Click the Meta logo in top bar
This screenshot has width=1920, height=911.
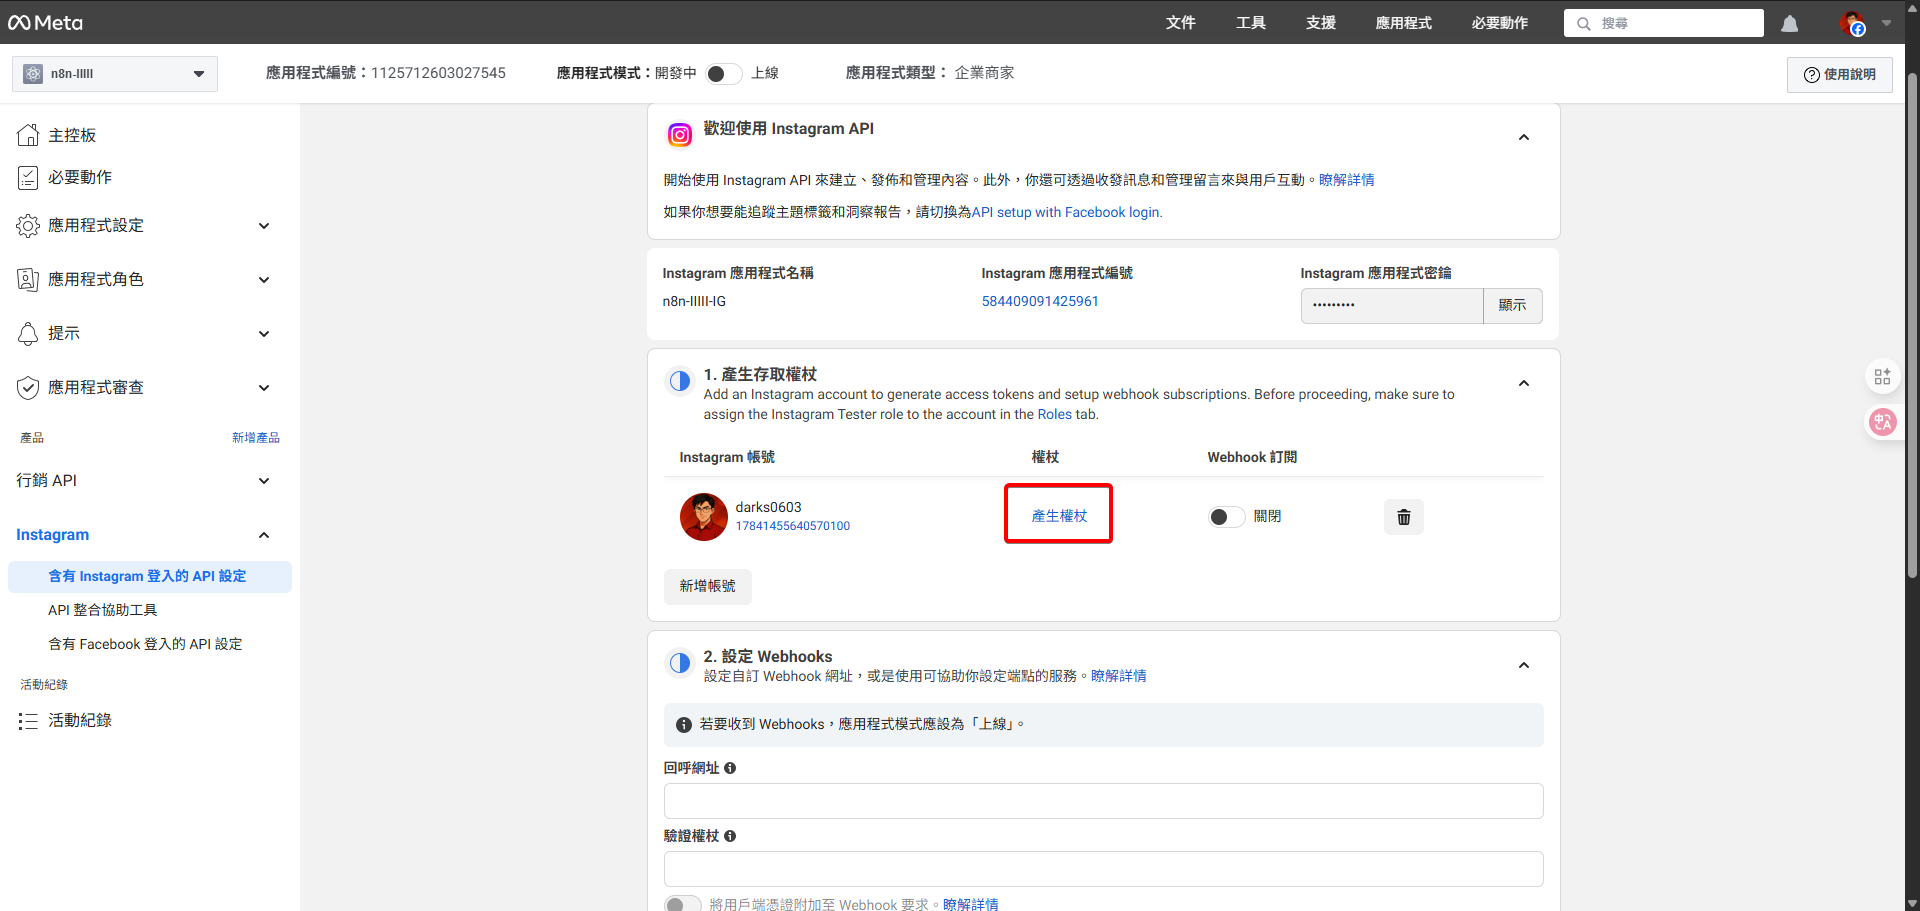pyautogui.click(x=45, y=21)
